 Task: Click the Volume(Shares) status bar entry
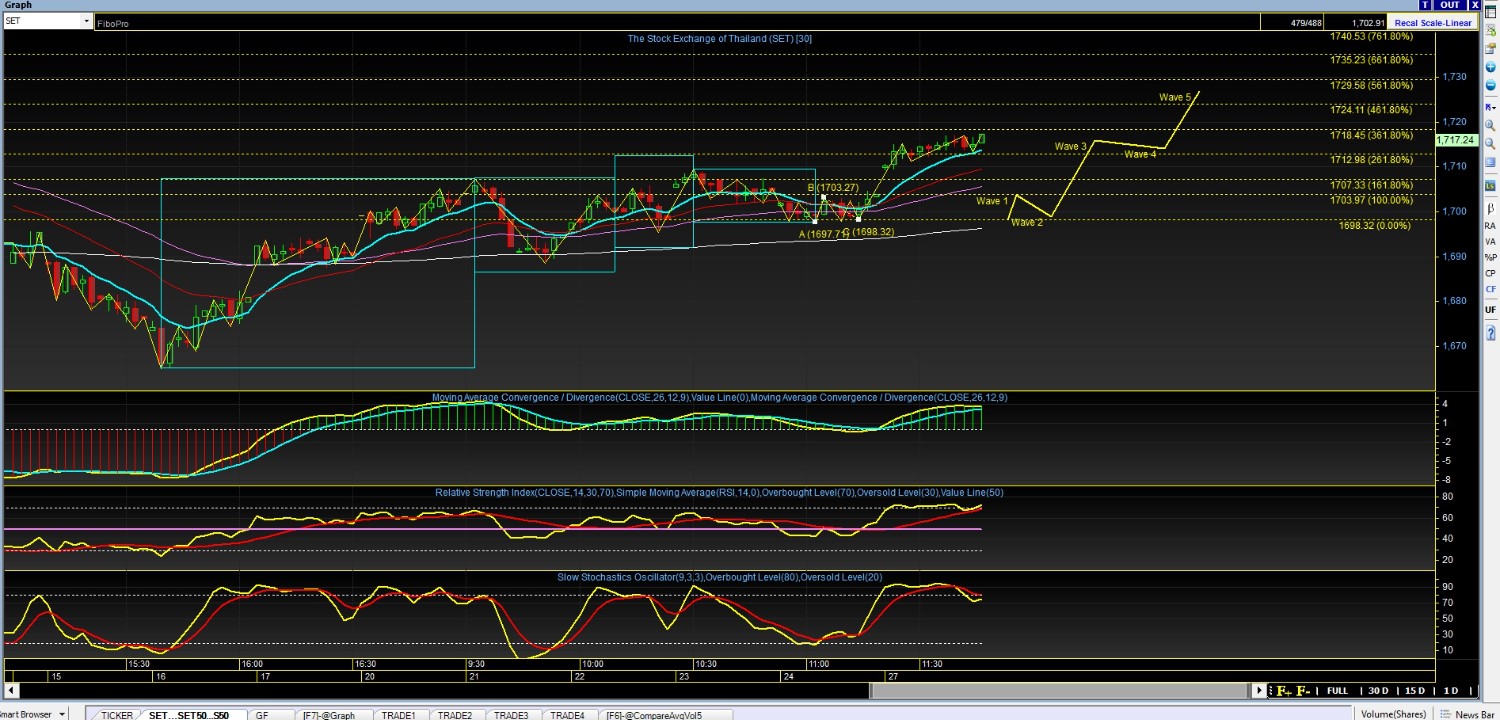(x=1393, y=714)
